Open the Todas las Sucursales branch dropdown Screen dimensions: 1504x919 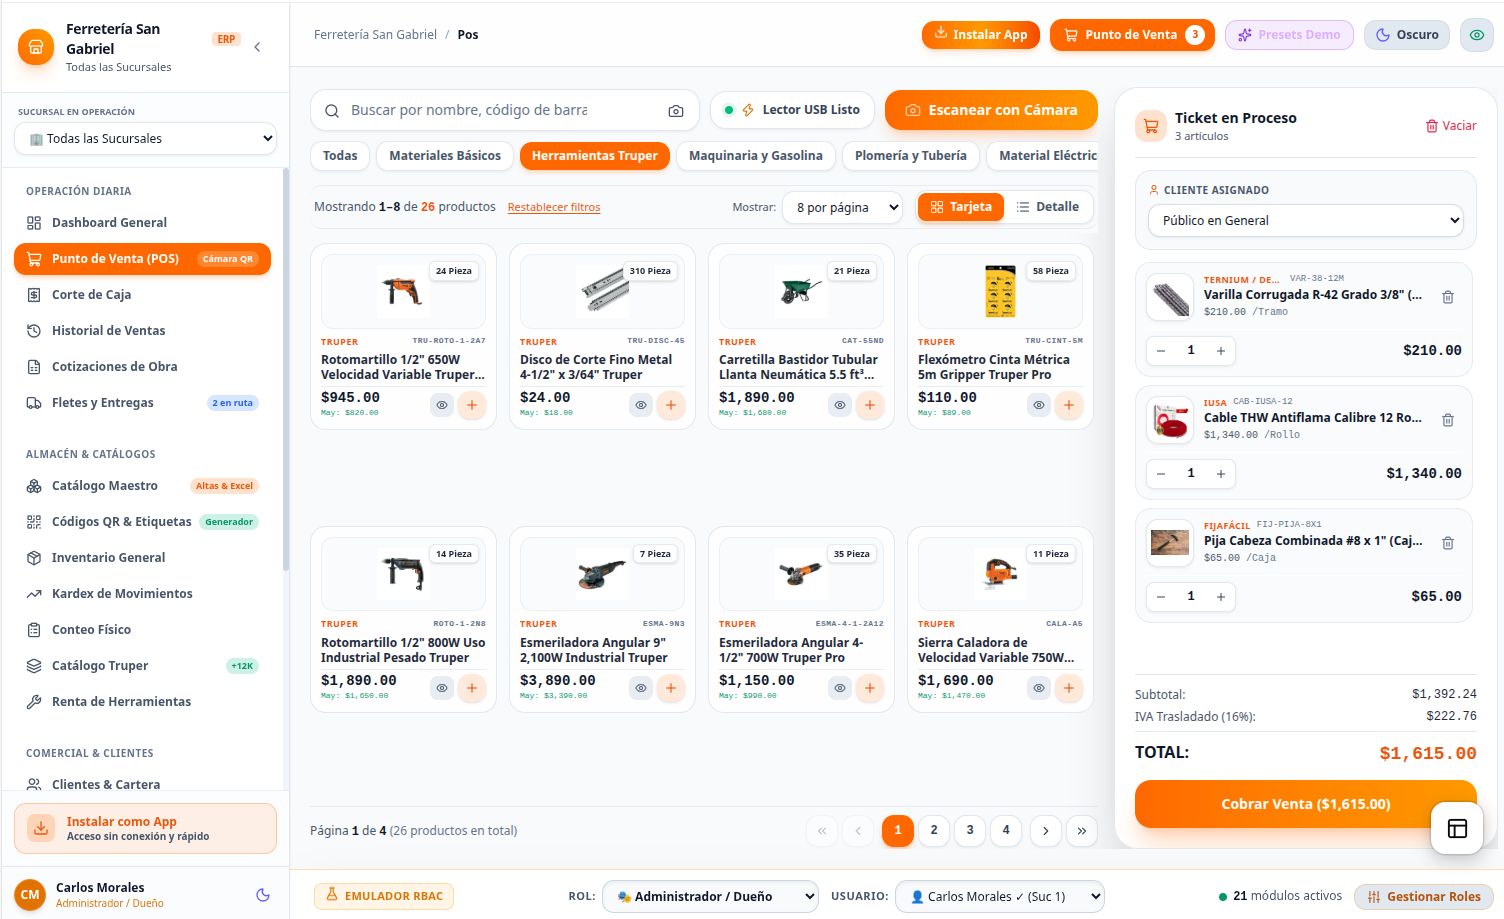(x=145, y=139)
